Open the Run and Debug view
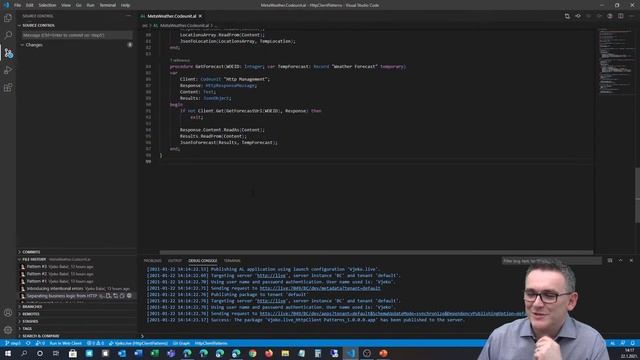Screen dimensions: 640x360 click(8, 70)
